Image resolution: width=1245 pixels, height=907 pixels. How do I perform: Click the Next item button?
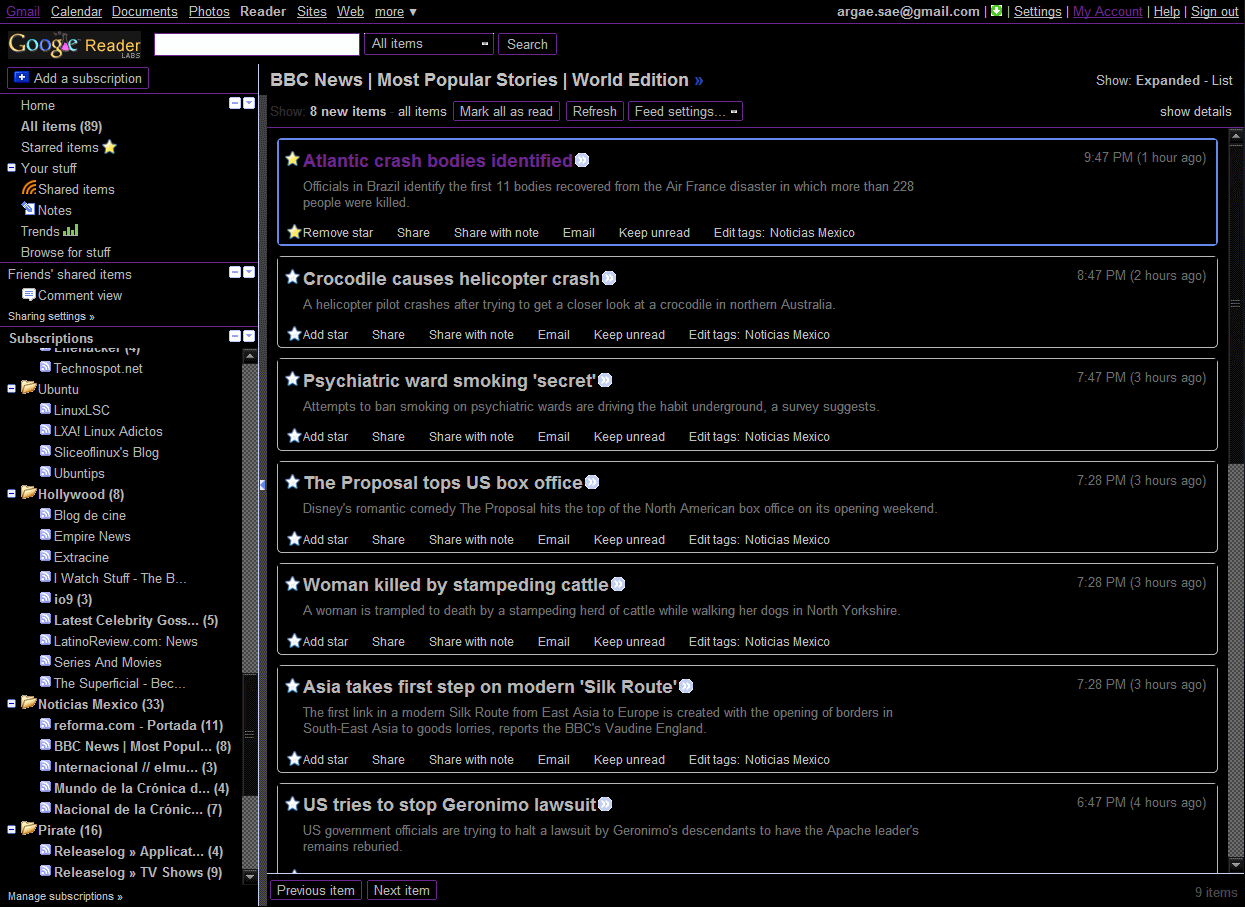(402, 890)
